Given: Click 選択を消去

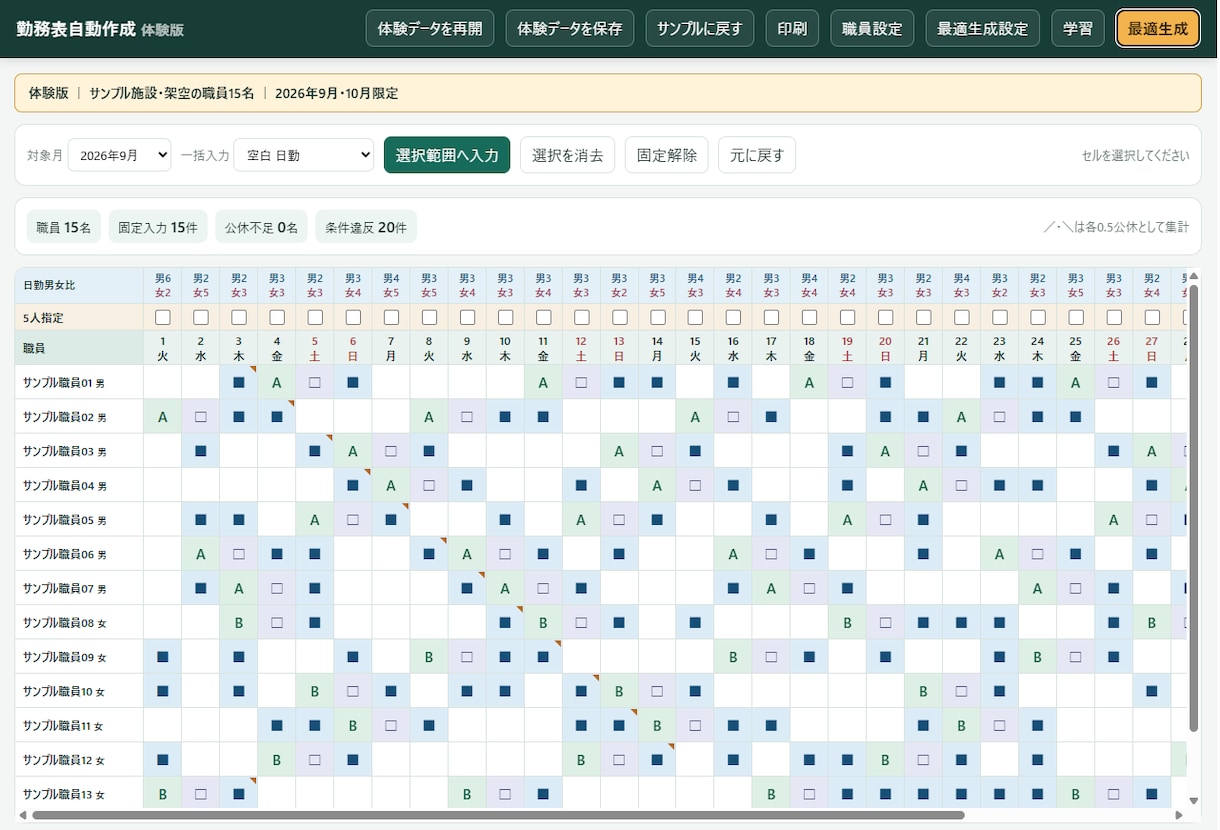Looking at the screenshot, I should point(567,155).
